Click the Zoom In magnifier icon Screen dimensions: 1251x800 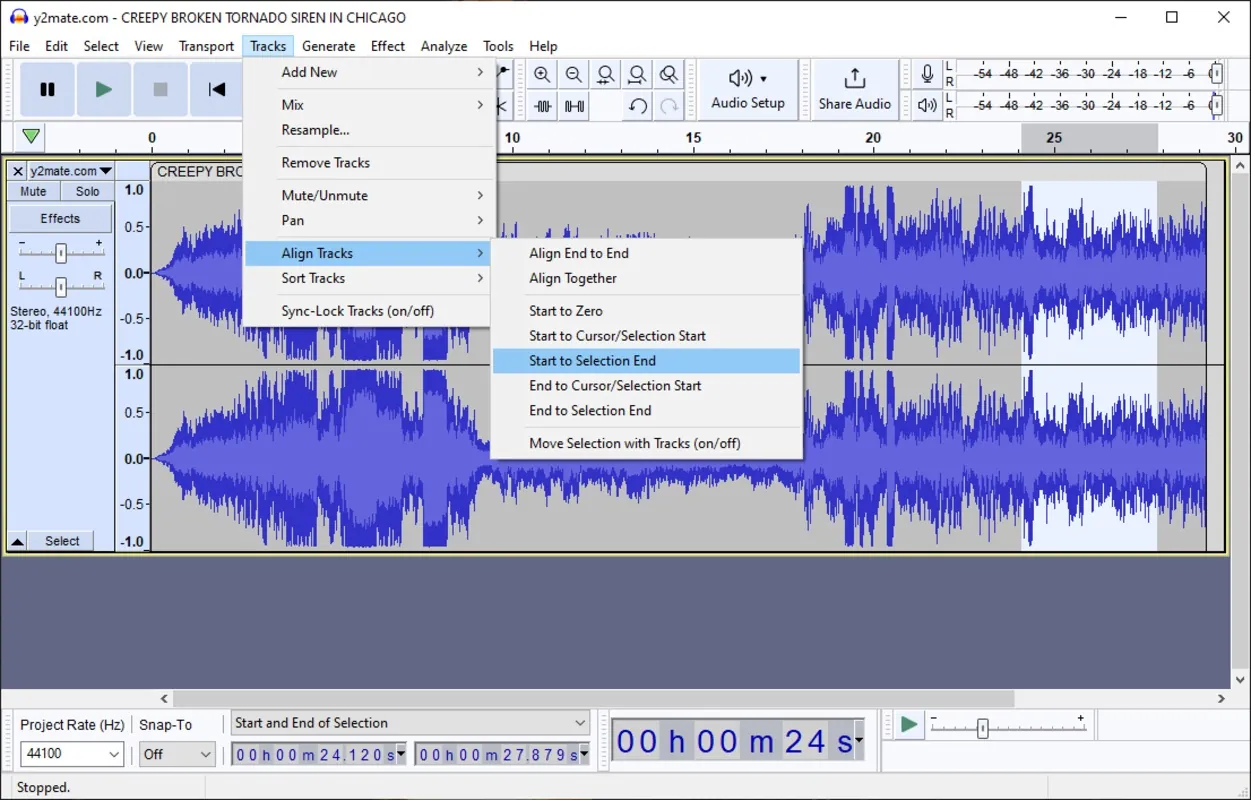[542, 75]
